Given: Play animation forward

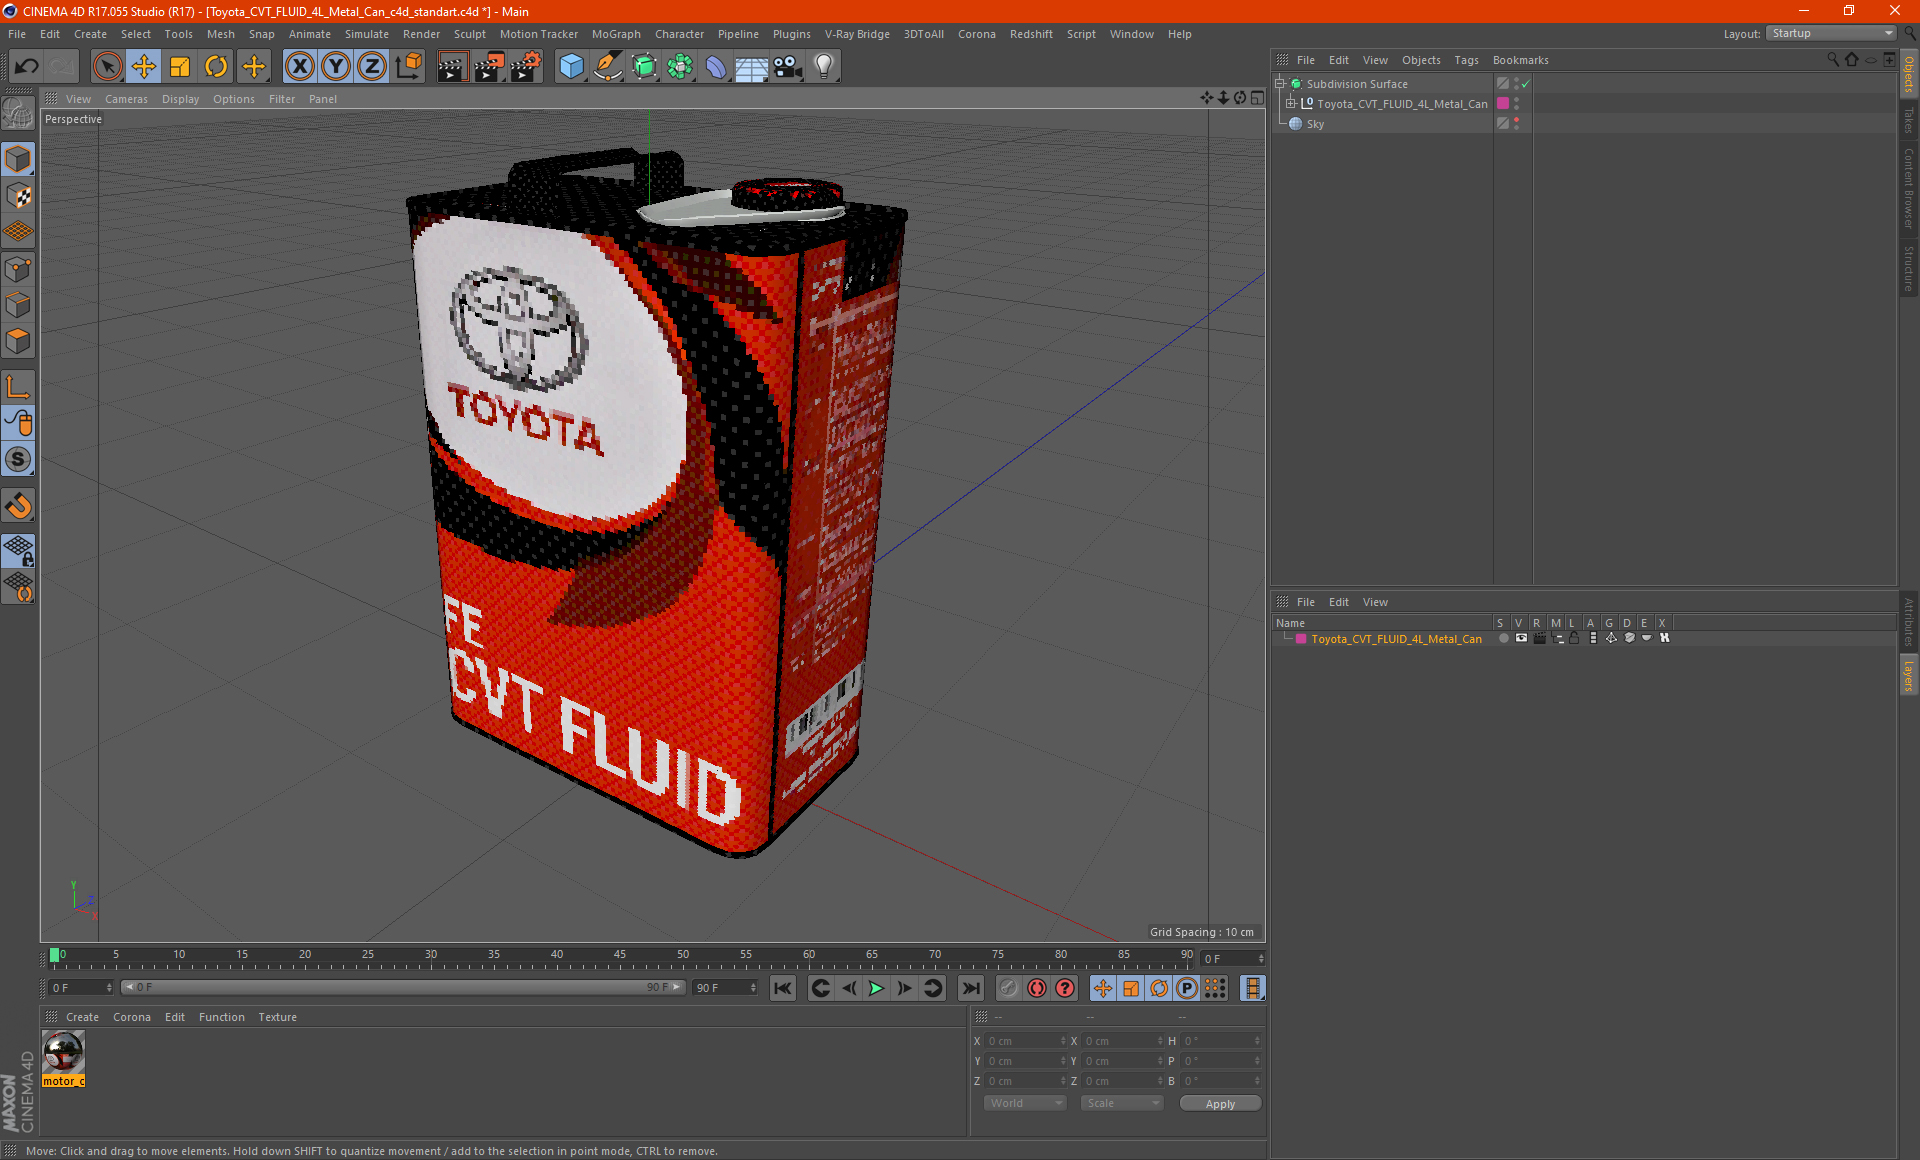Looking at the screenshot, I should [876, 988].
